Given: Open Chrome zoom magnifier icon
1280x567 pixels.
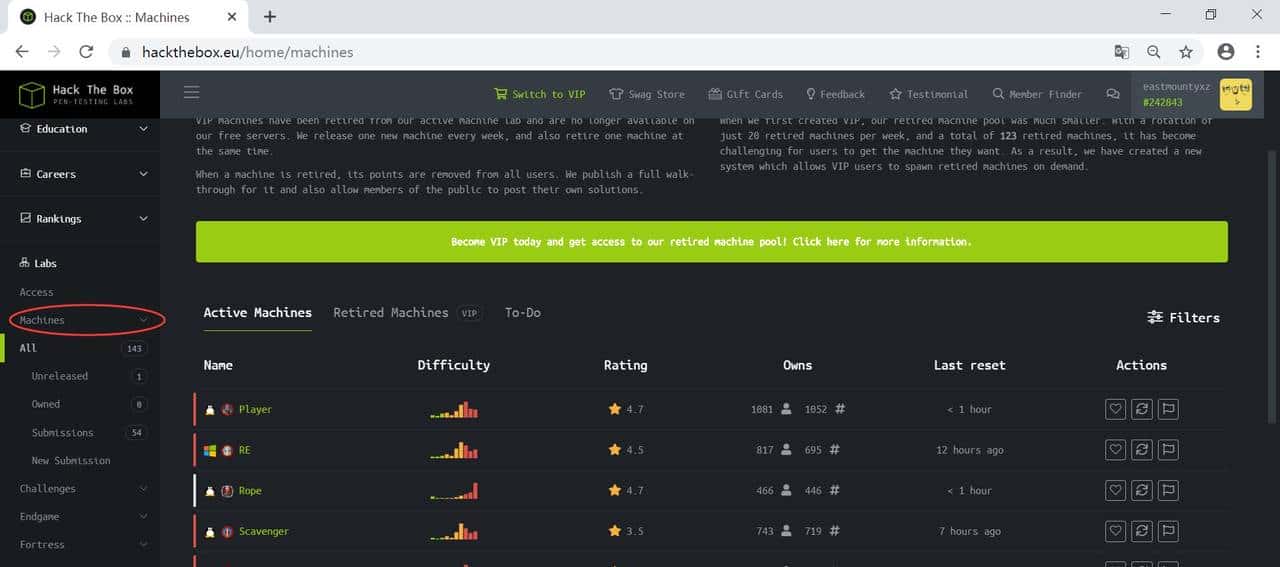Looking at the screenshot, I should 1154,52.
